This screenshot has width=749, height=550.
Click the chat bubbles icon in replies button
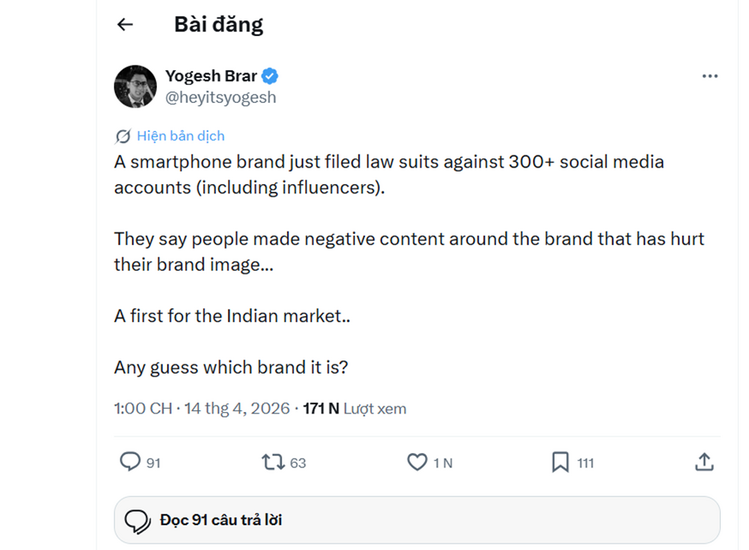pos(137,521)
